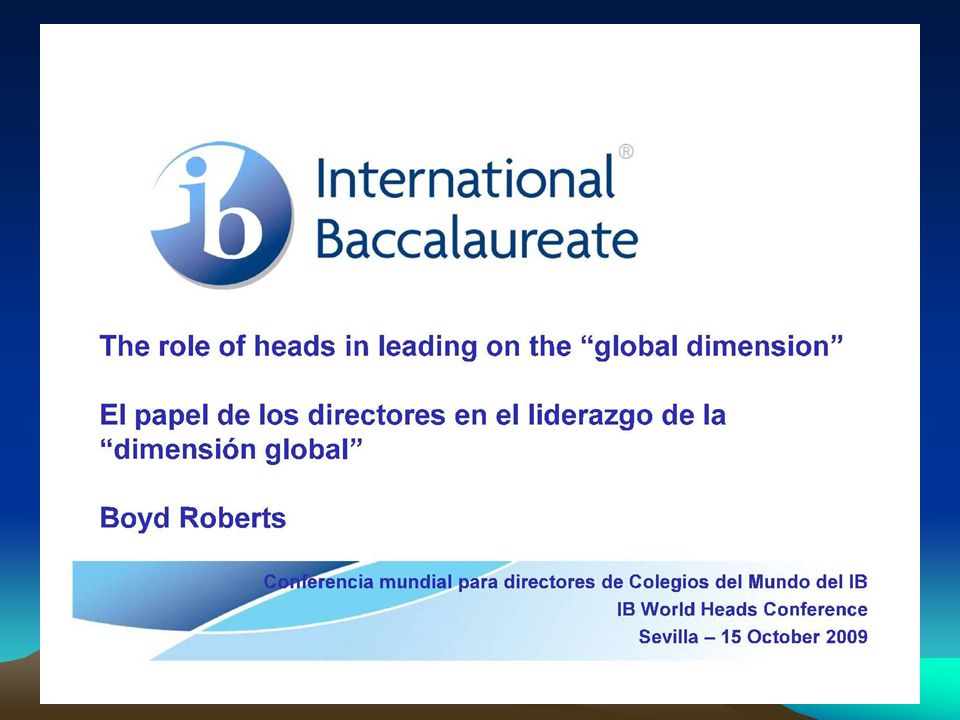Select the Spanish title 'El papel de los directores'
960x720 pixels.
[x=412, y=415]
